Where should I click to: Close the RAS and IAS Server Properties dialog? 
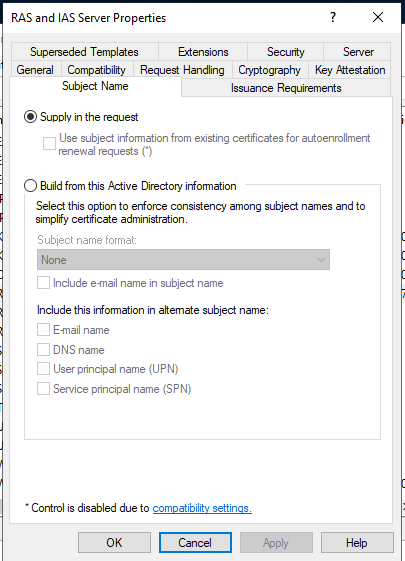click(x=378, y=17)
